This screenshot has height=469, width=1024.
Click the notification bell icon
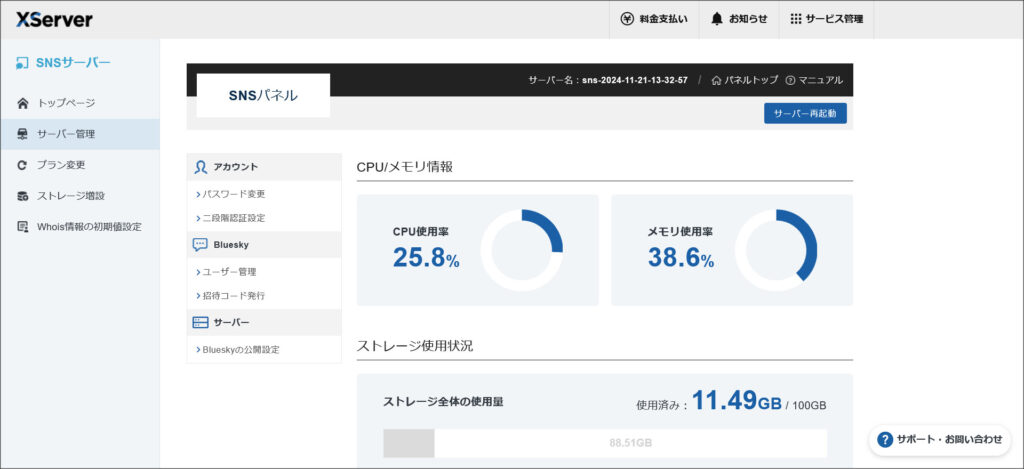pos(717,19)
